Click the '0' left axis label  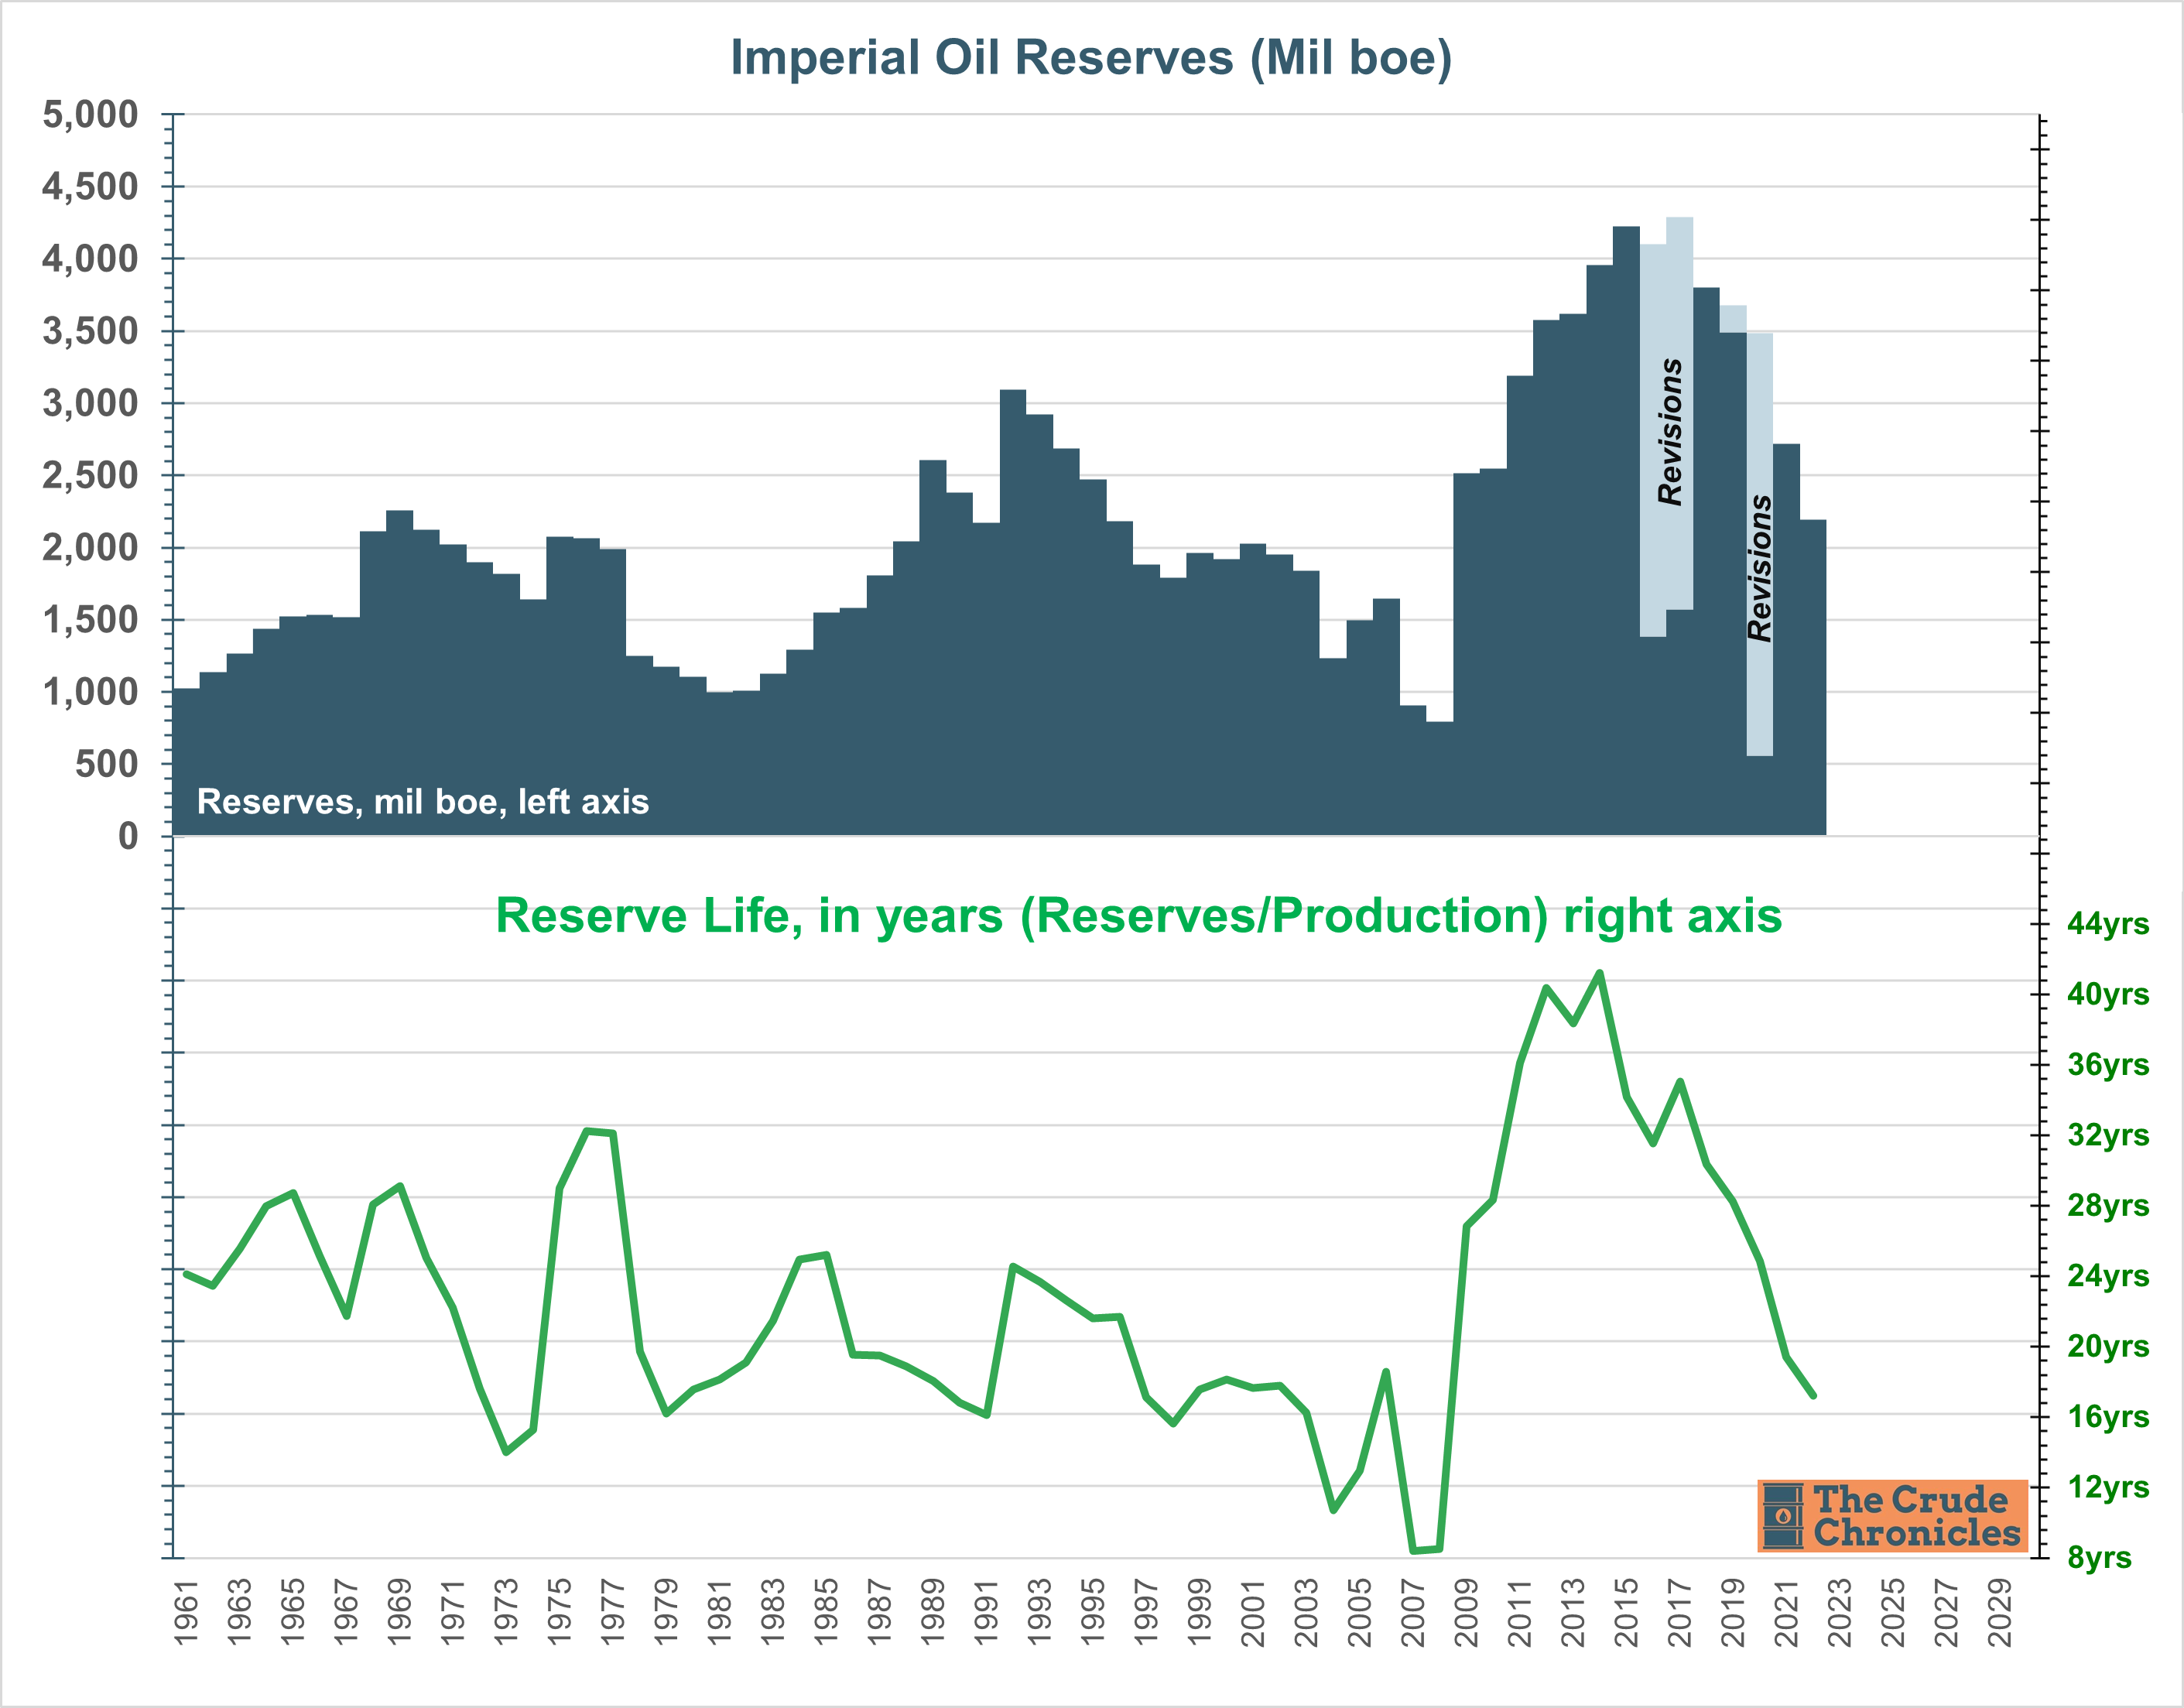point(129,836)
